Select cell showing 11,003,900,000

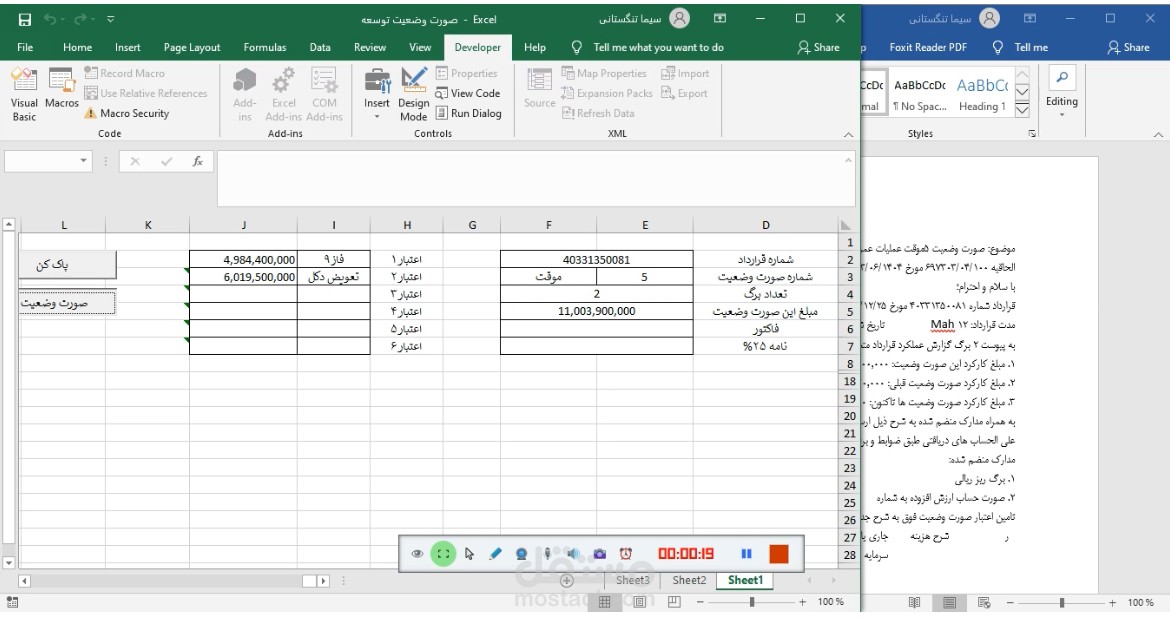point(596,311)
